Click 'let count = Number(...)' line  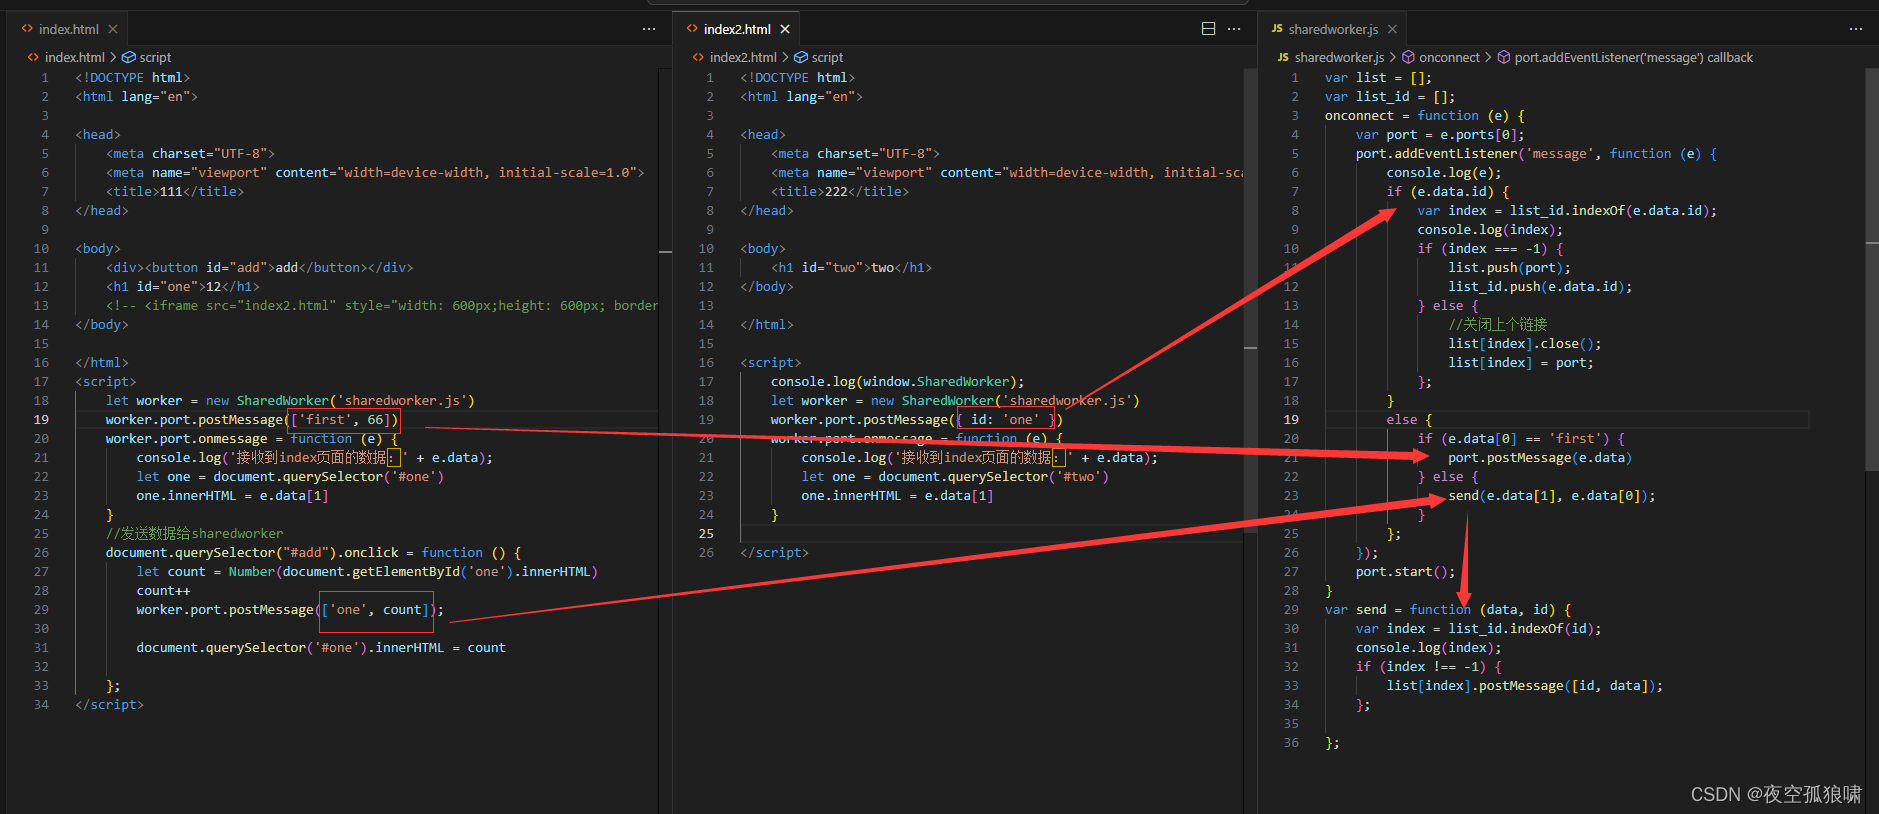tap(367, 571)
